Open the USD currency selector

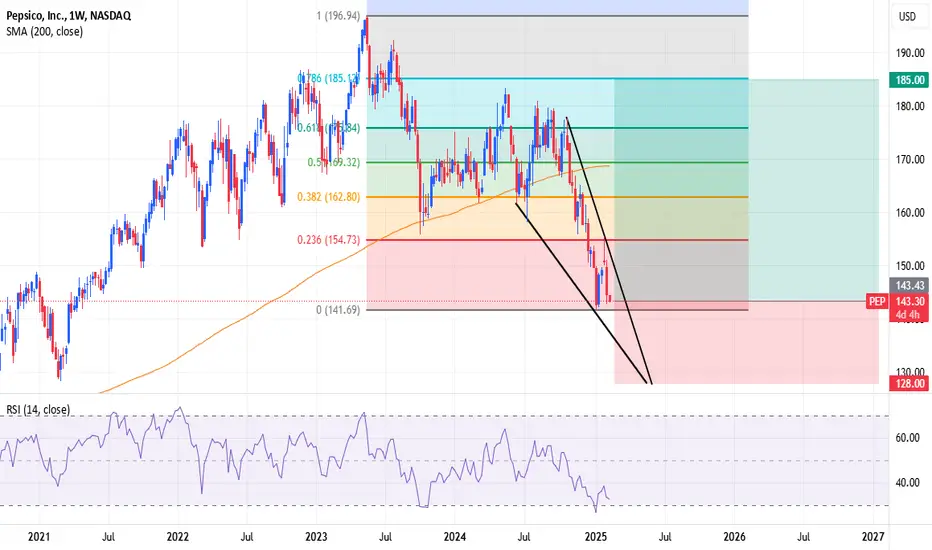point(907,17)
